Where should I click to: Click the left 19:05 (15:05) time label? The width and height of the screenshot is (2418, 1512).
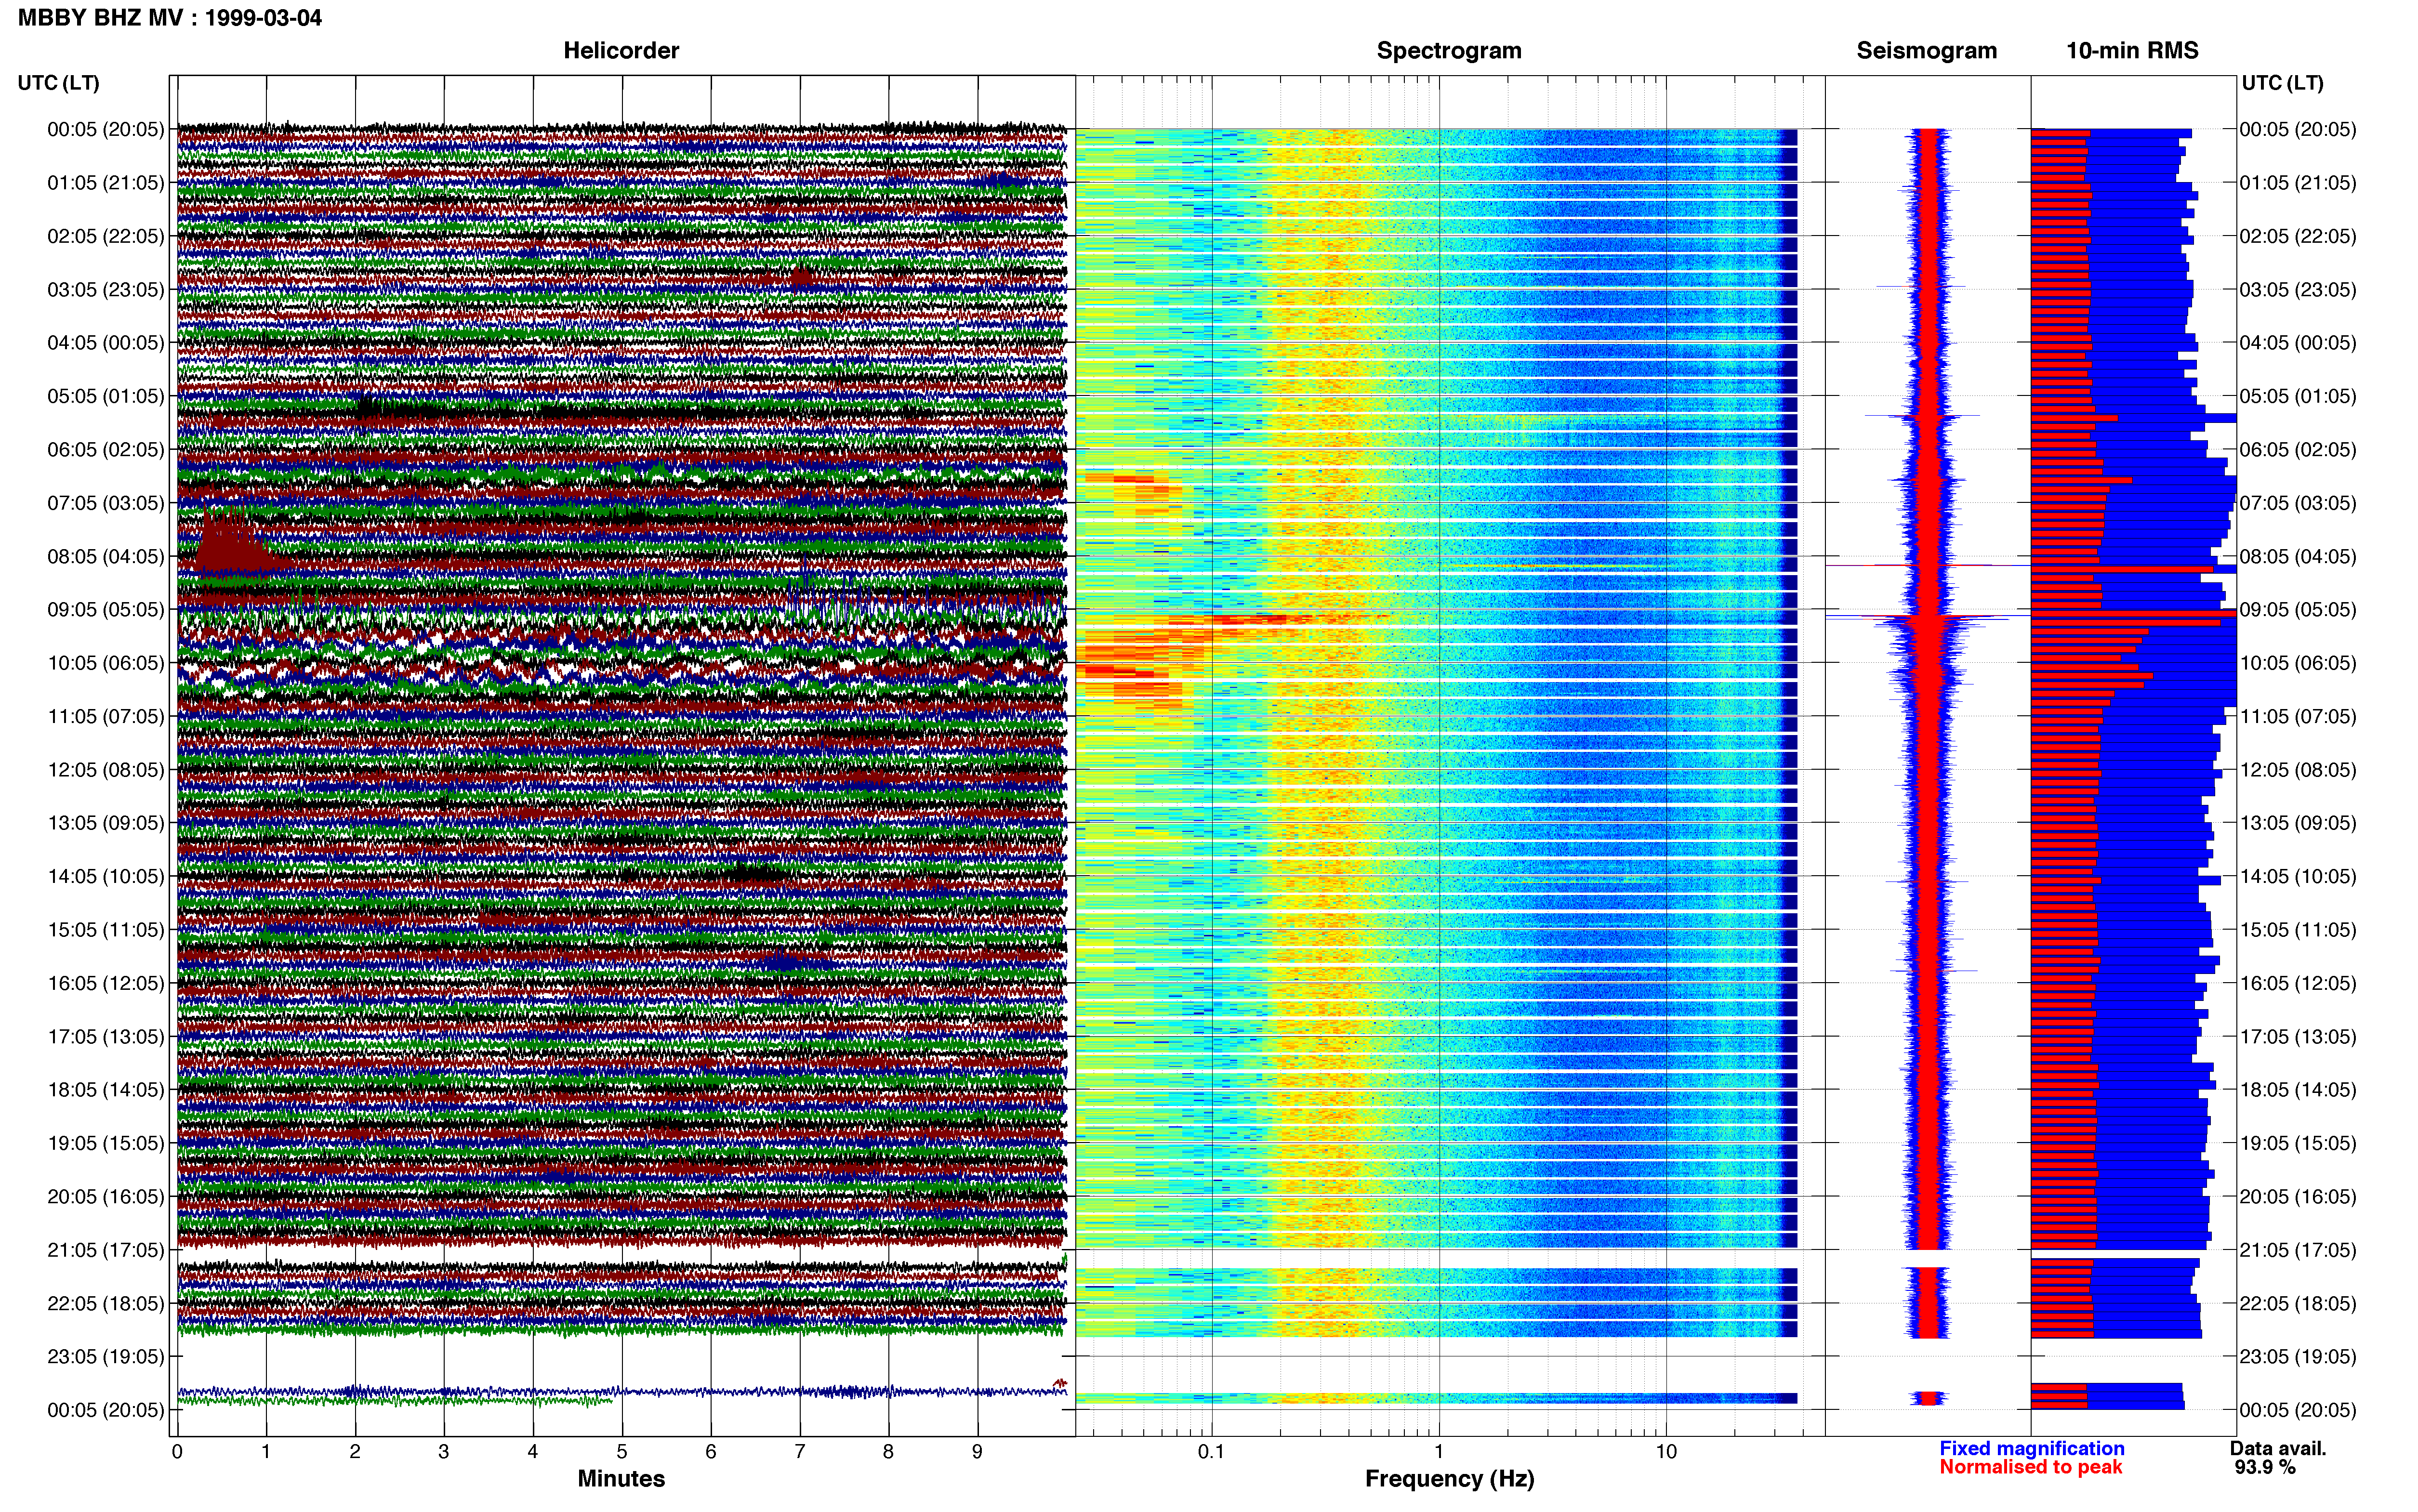[x=105, y=1143]
